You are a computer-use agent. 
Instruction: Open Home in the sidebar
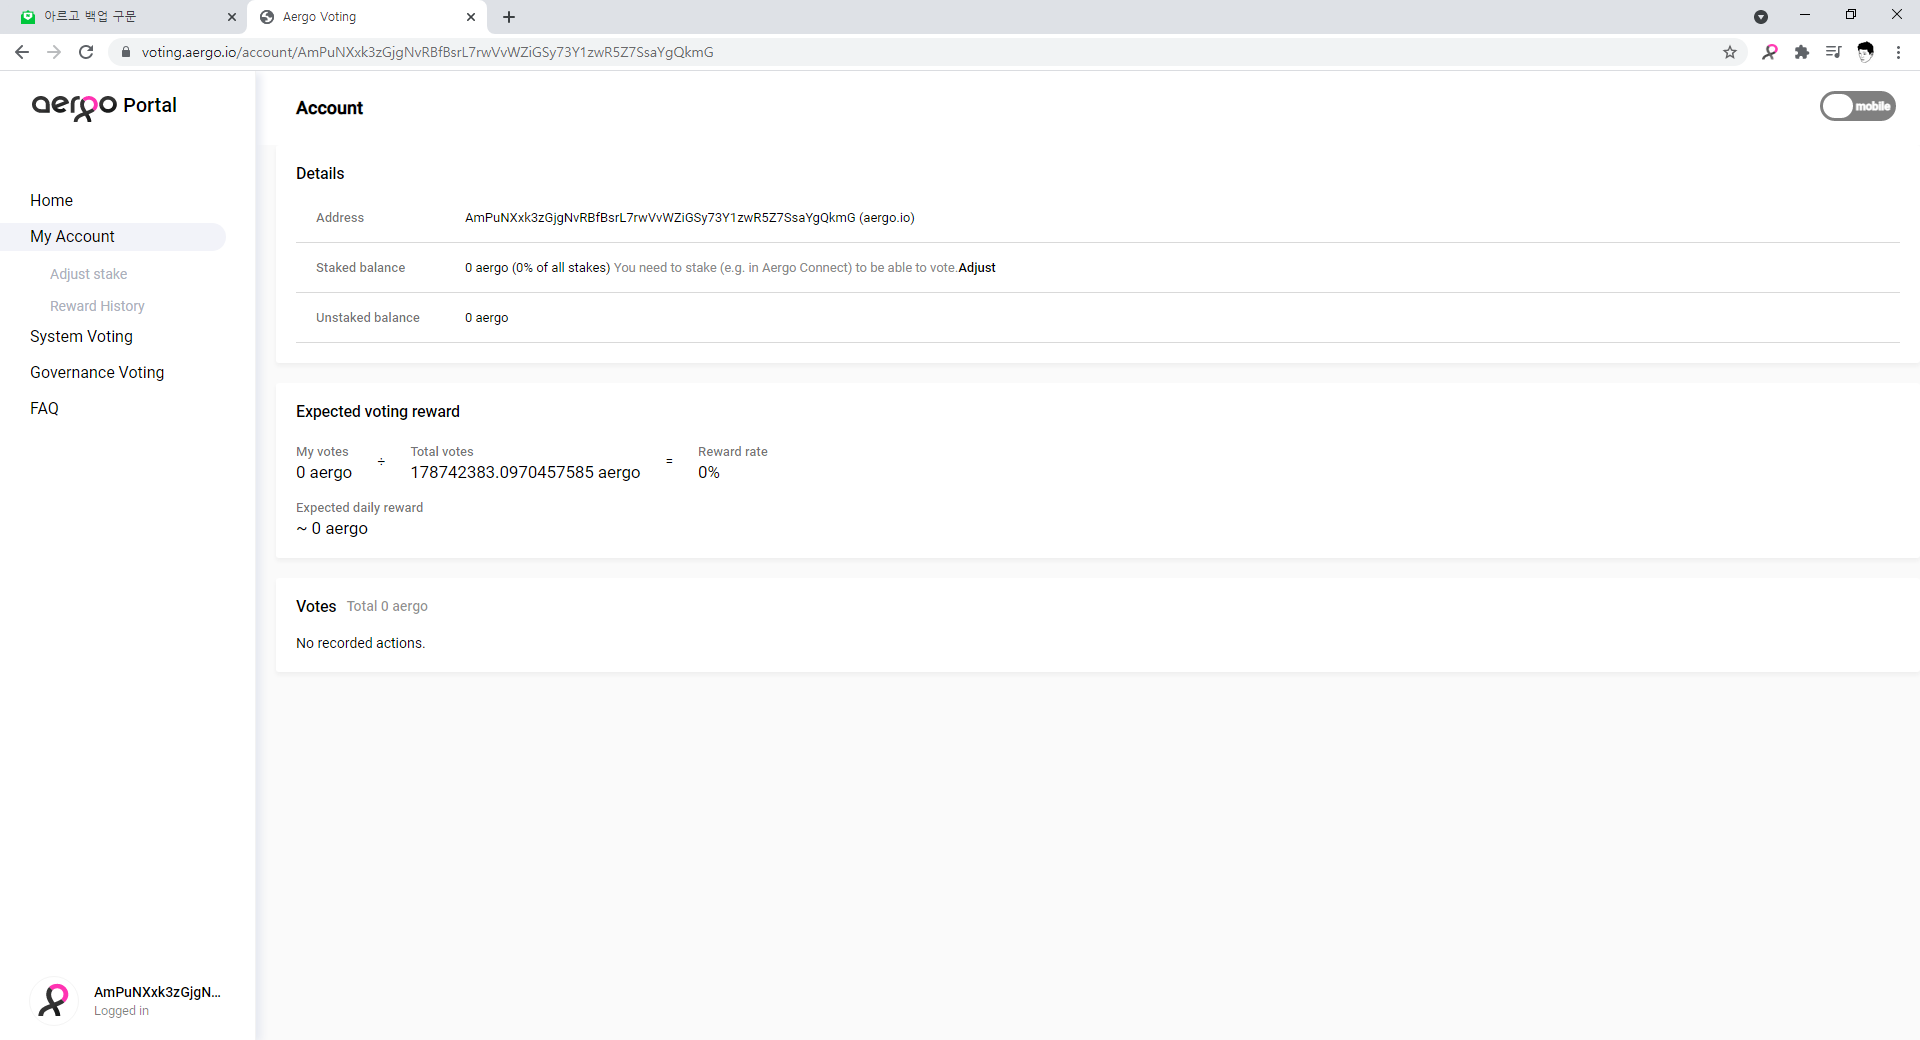pyautogui.click(x=51, y=200)
